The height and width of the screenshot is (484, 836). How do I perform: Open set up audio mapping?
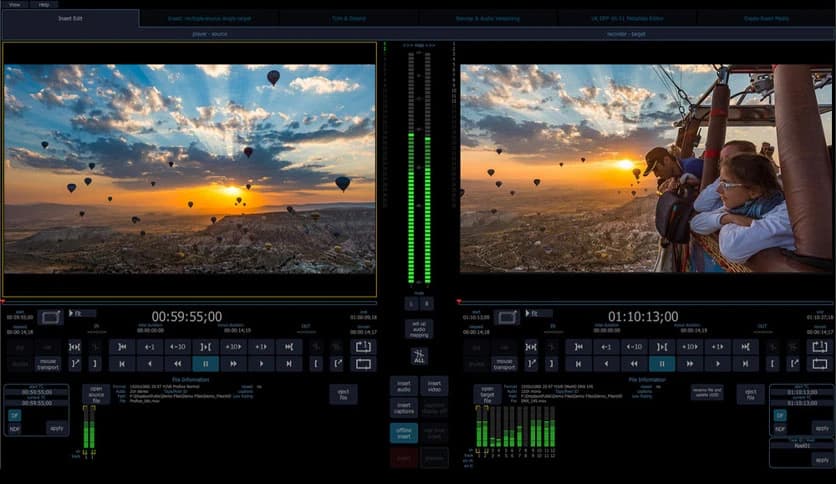pyautogui.click(x=419, y=329)
